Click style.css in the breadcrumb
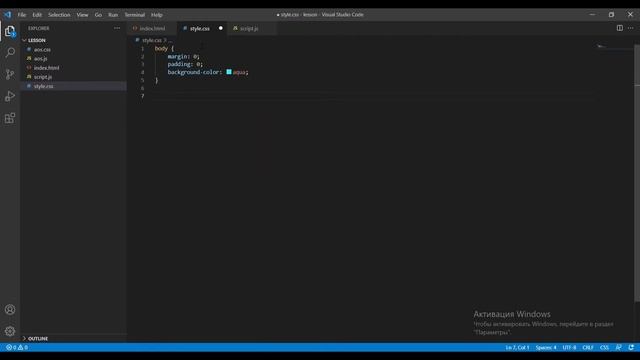This screenshot has width=640, height=360. pos(152,40)
